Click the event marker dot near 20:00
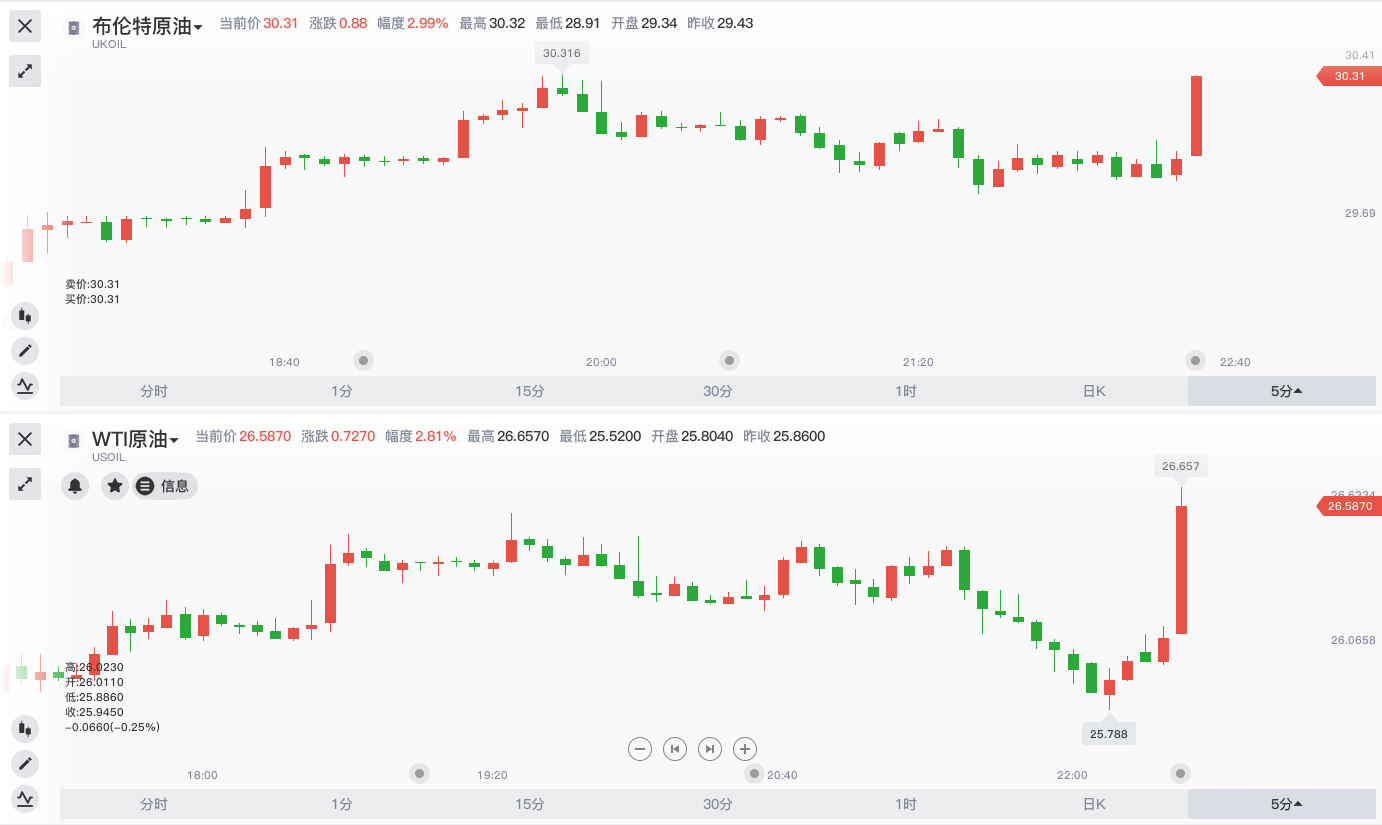The height and width of the screenshot is (825, 1382). click(x=730, y=360)
